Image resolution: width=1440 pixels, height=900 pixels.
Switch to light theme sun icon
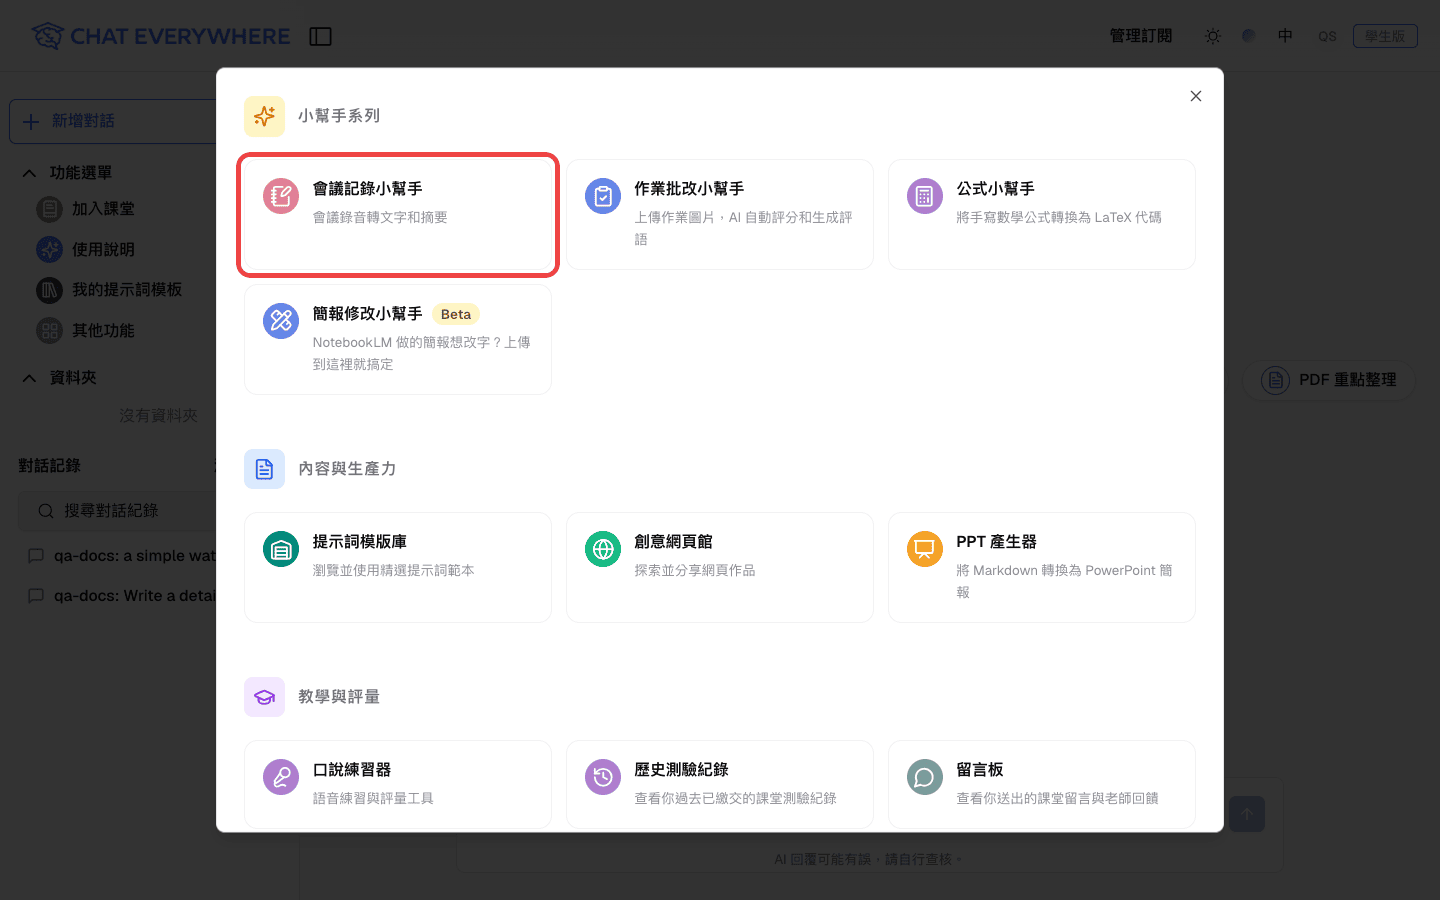[1213, 36]
